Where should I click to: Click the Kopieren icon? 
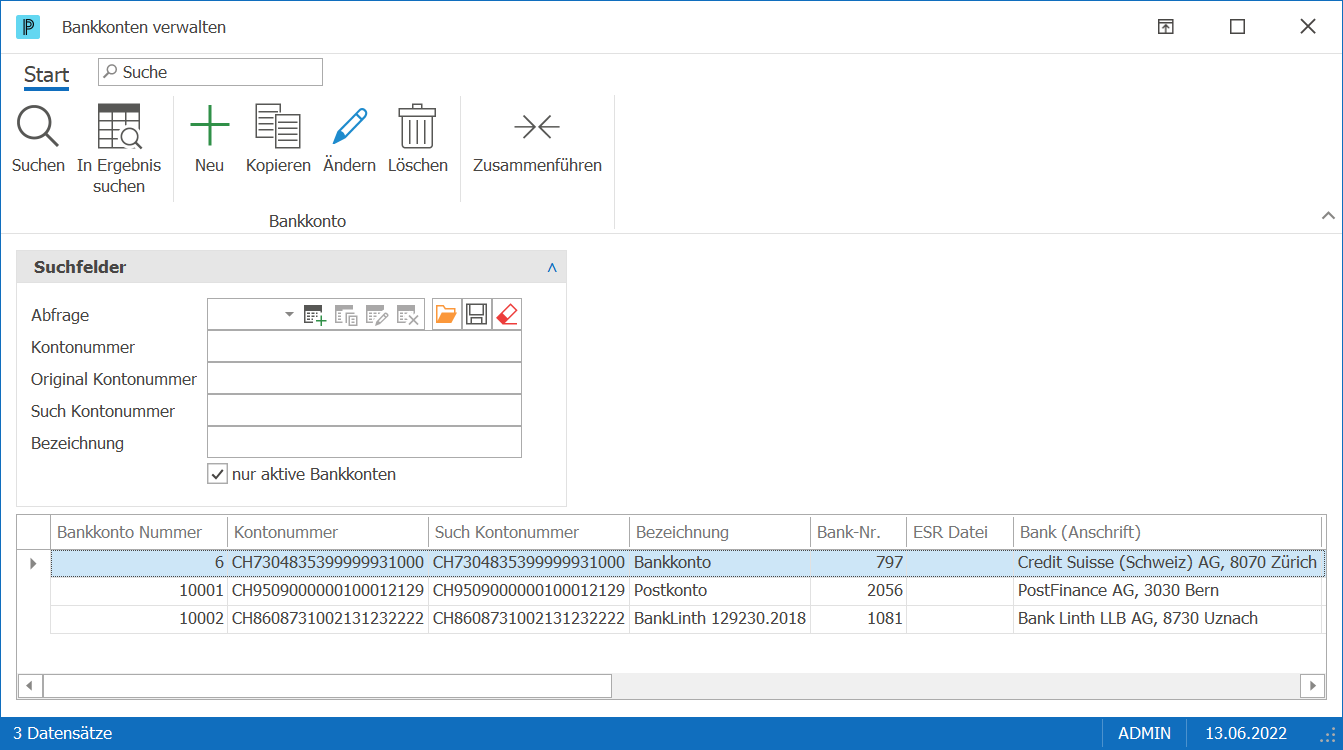[278, 127]
